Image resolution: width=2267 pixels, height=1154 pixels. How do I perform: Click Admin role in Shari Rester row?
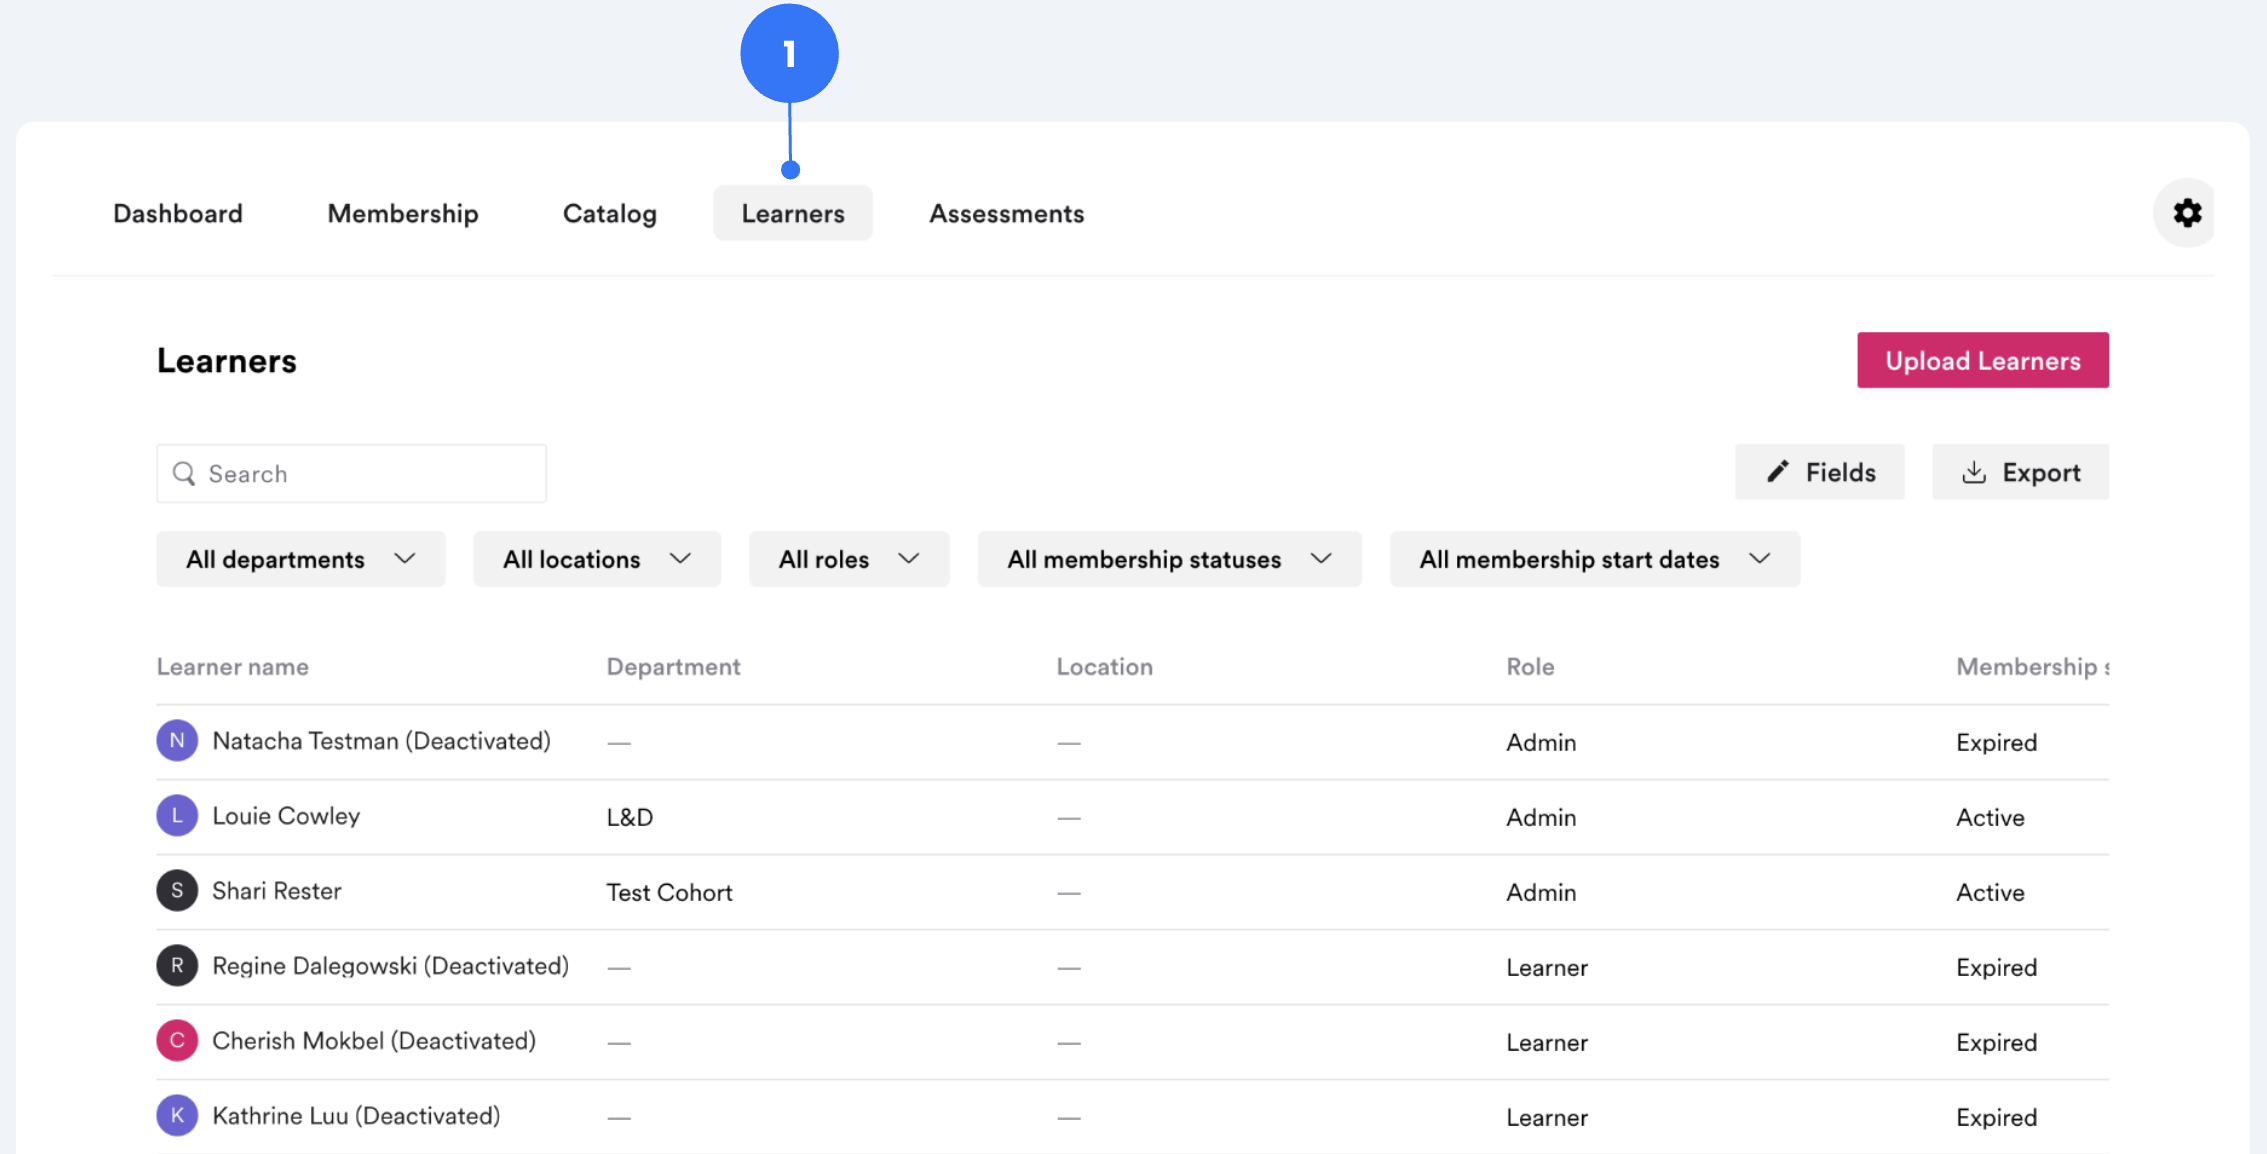1542,892
